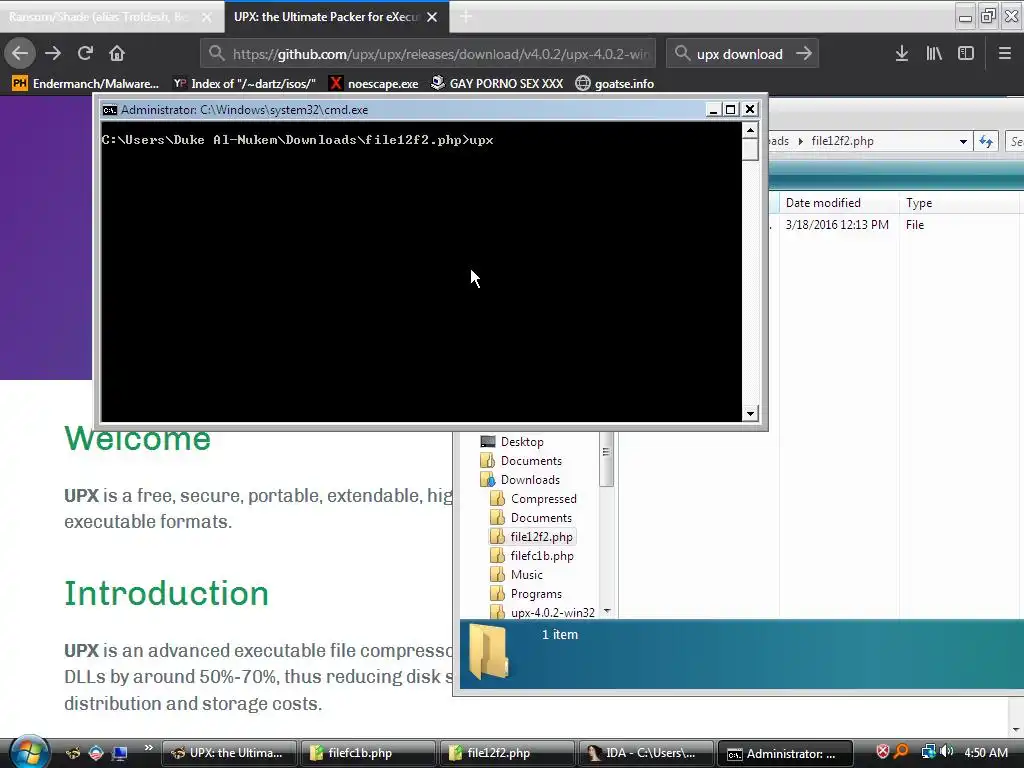Sort by Date modified column
This screenshot has width=1024, height=768.
pyautogui.click(x=839, y=203)
